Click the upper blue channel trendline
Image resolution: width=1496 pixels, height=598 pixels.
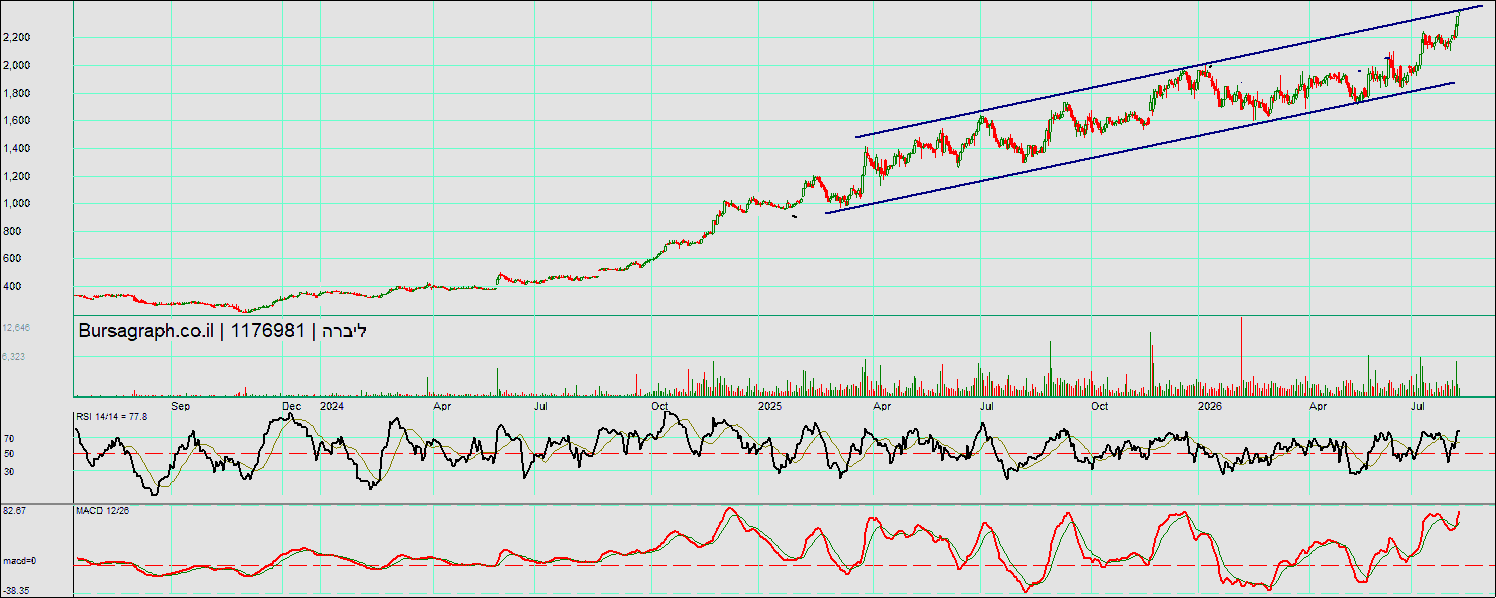1170,72
